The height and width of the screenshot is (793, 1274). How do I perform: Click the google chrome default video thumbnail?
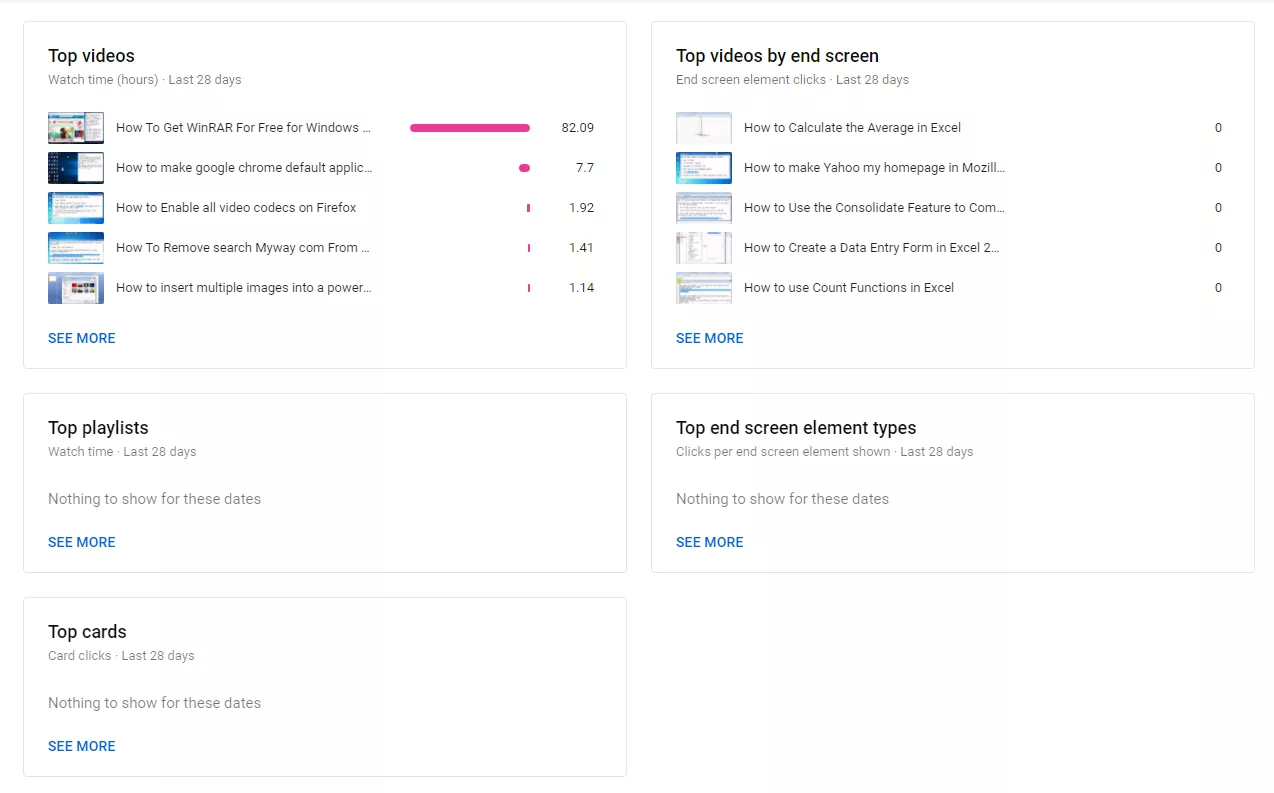click(76, 168)
